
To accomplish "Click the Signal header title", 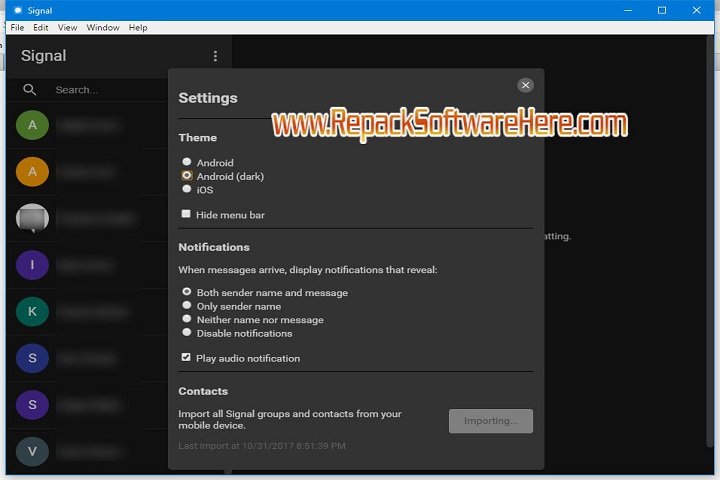I will 44,56.
